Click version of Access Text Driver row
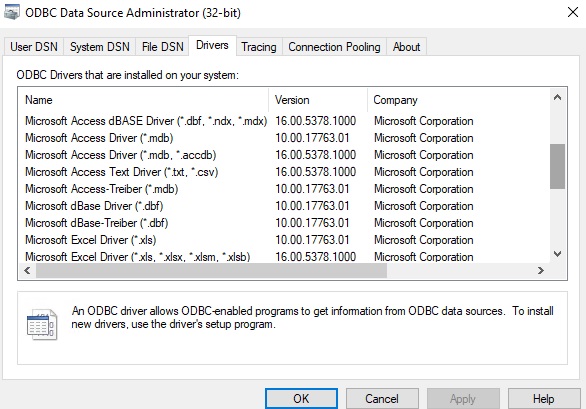586x409 pixels. (x=315, y=172)
